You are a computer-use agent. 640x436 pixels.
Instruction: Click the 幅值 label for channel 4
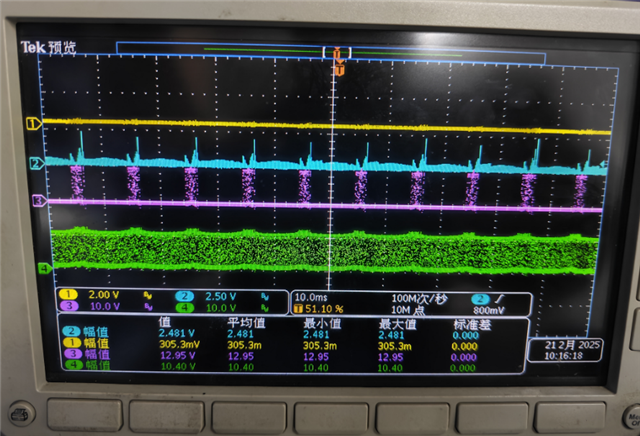click(x=98, y=365)
